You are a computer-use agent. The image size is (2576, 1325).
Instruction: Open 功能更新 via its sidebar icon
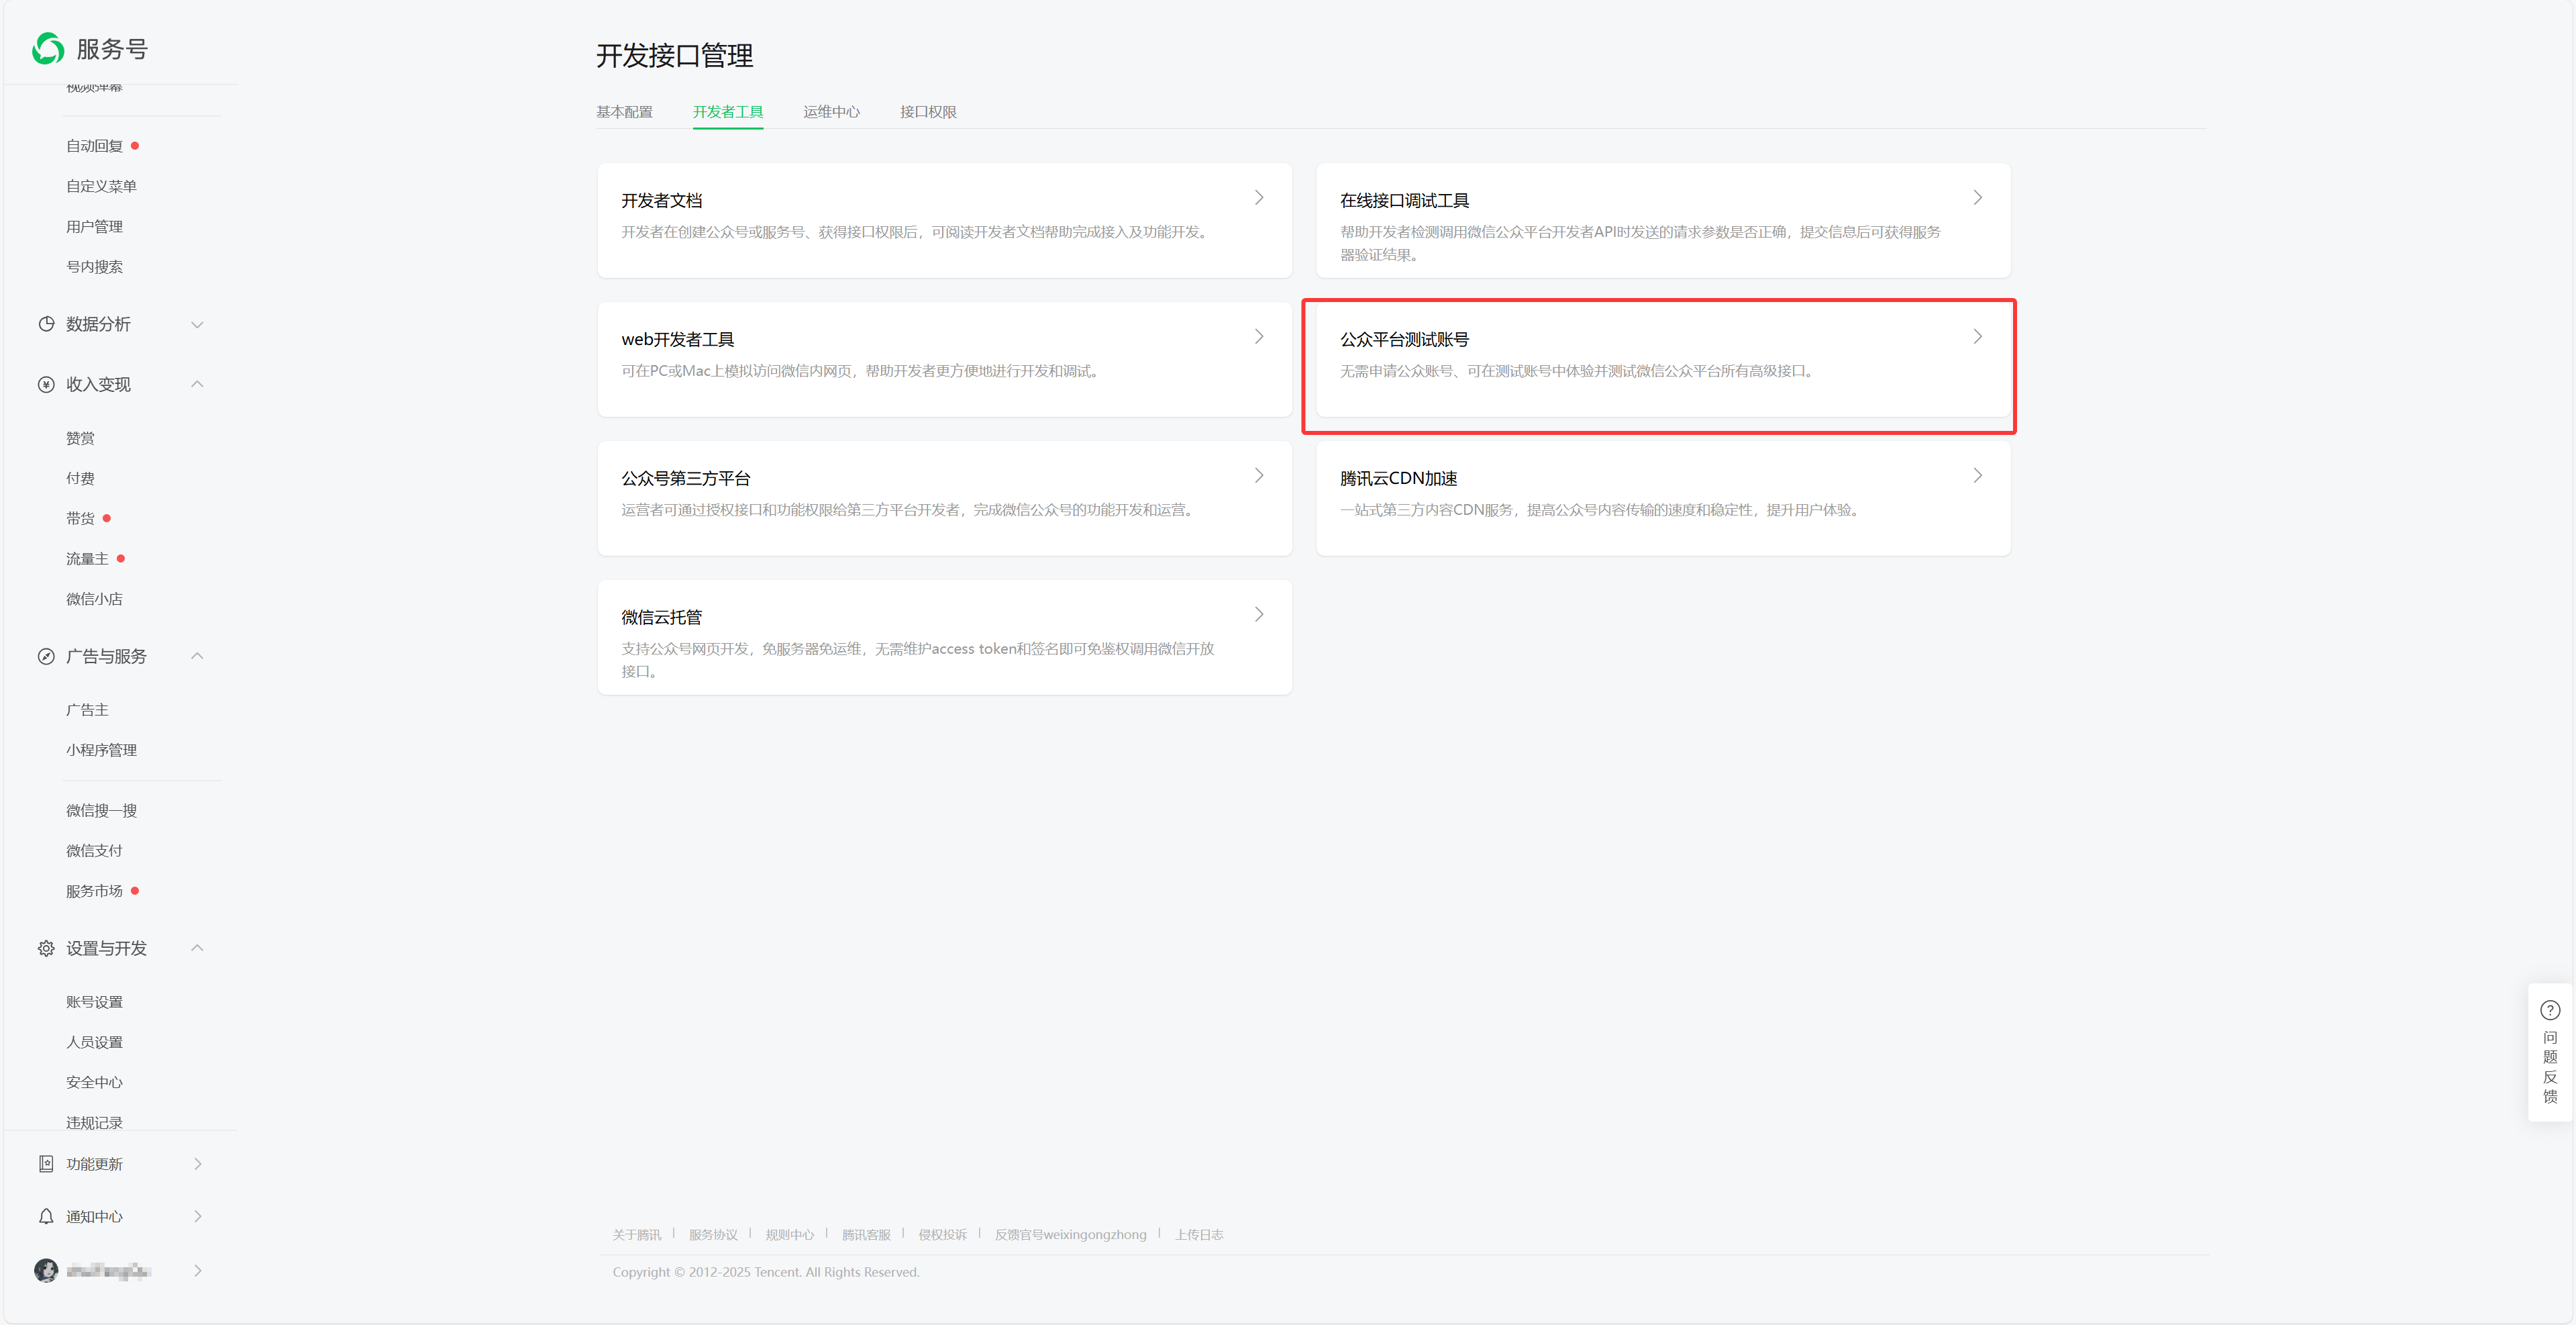[46, 1163]
